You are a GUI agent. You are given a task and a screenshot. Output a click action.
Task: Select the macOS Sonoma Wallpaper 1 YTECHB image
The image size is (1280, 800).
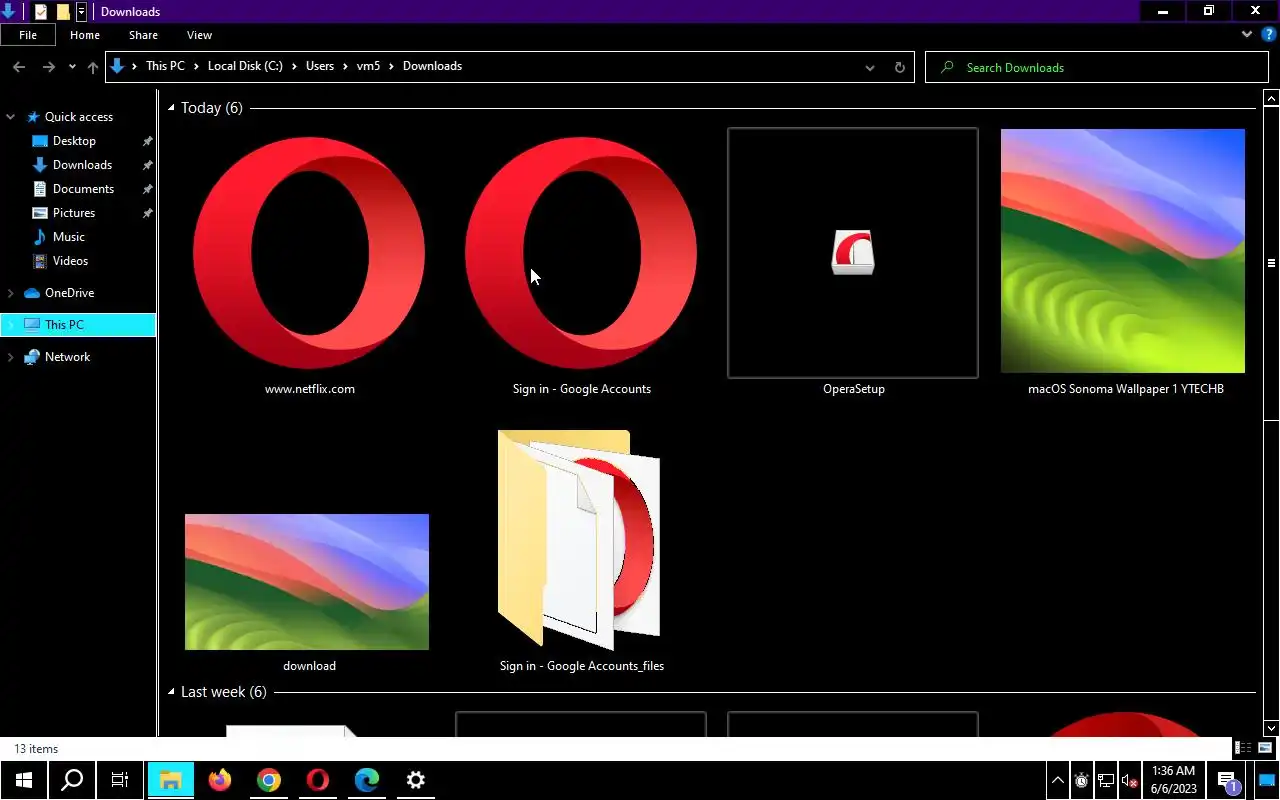(1123, 251)
